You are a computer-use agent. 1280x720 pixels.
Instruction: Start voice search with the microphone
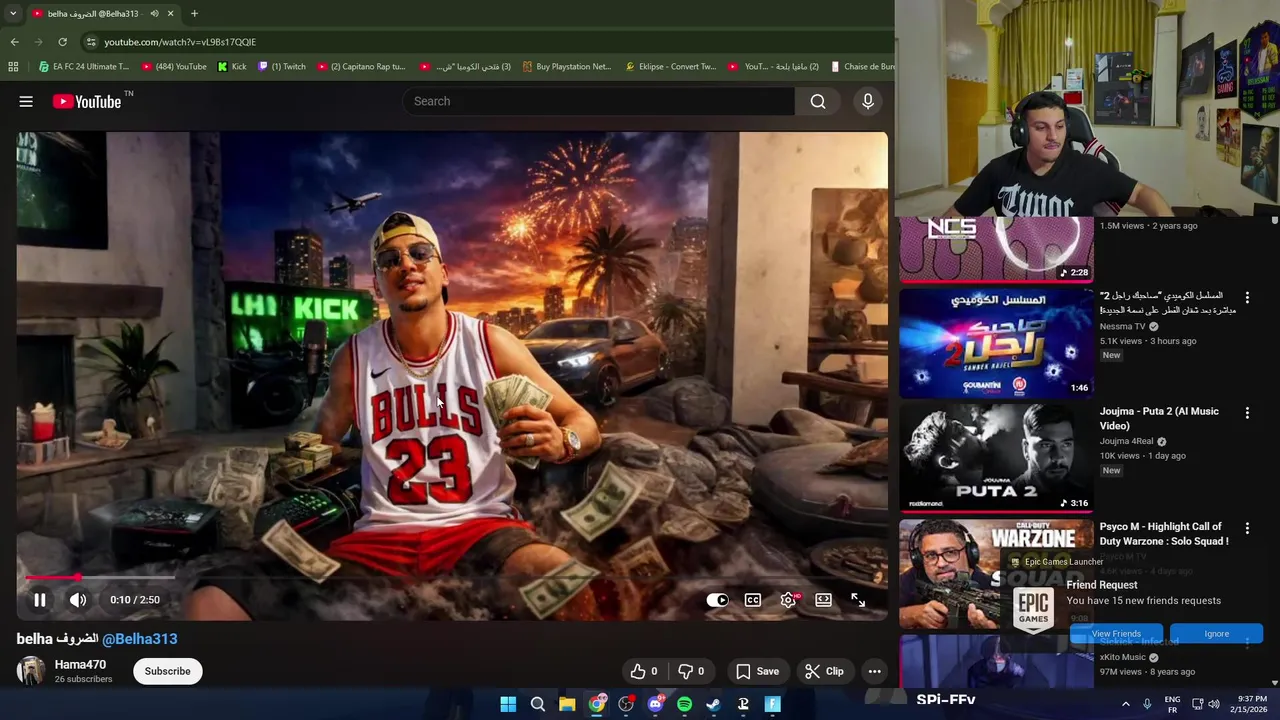pyautogui.click(x=868, y=101)
